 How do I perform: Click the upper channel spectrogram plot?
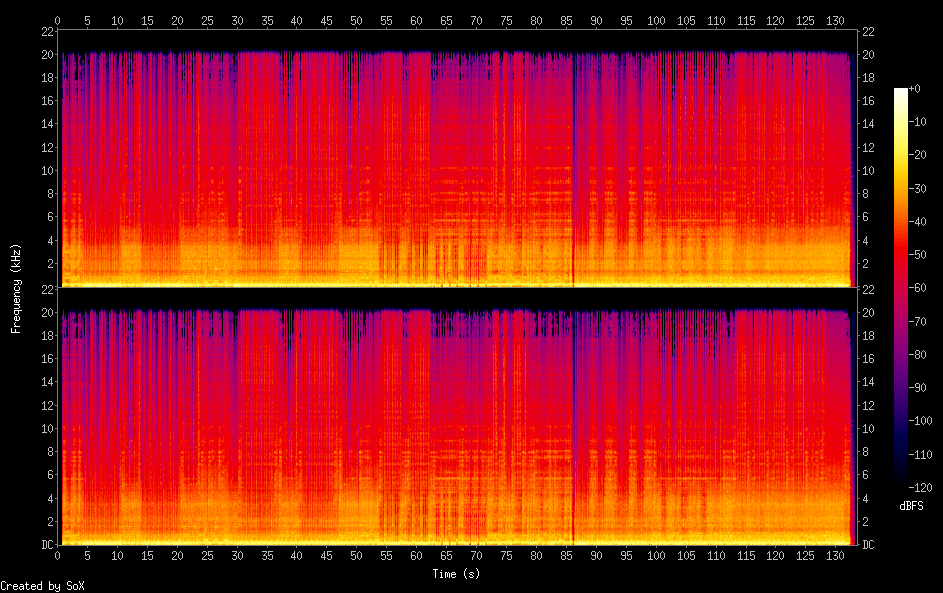[457, 158]
